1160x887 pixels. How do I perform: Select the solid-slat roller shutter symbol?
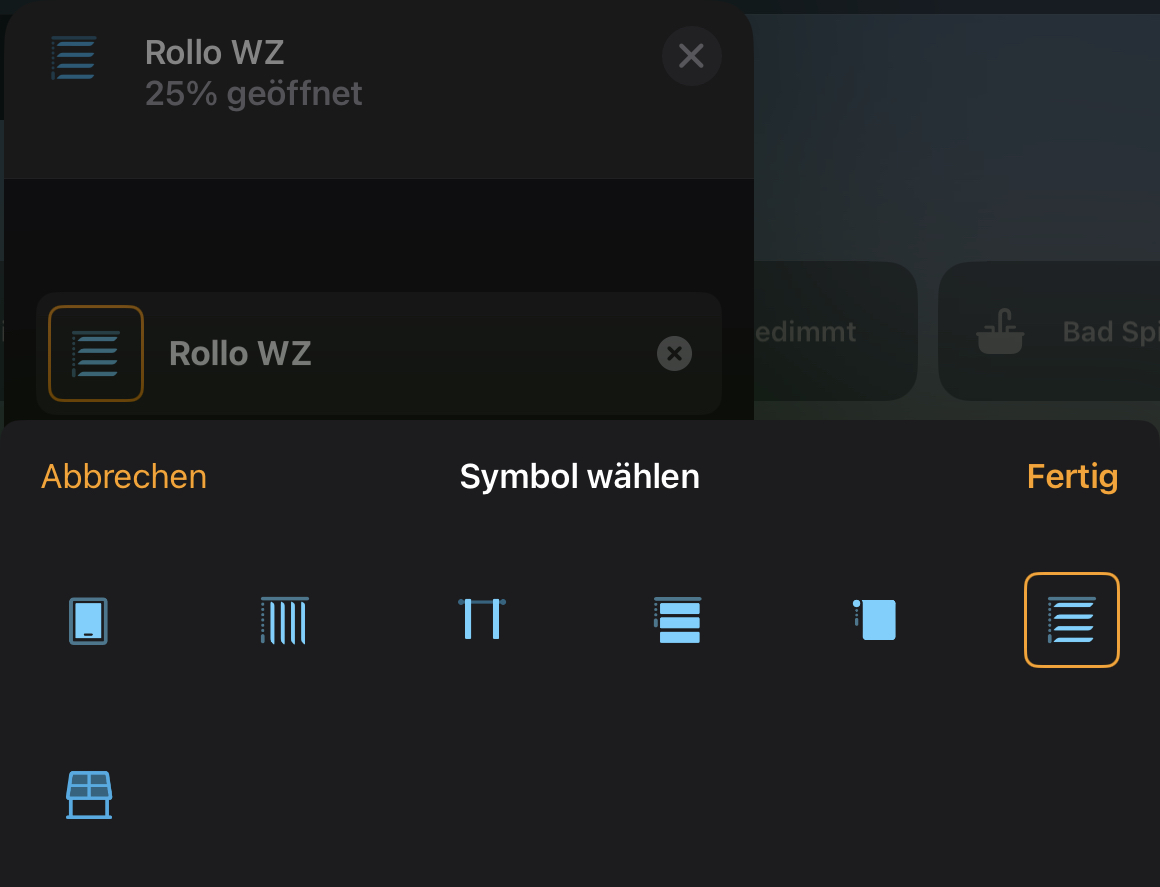point(678,620)
